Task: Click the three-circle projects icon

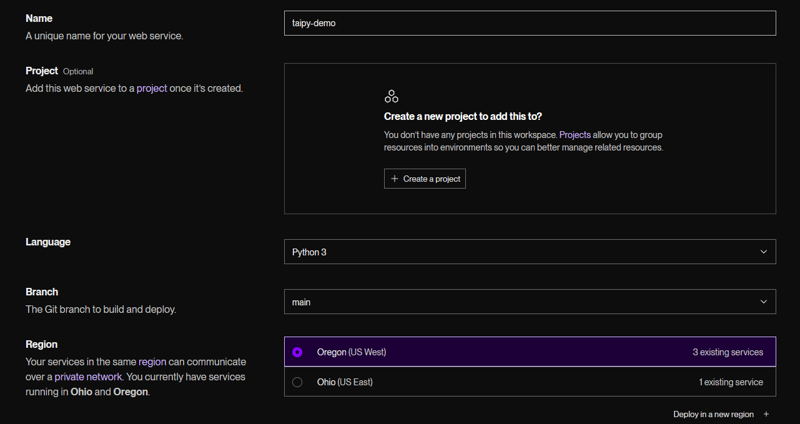Action: point(391,97)
